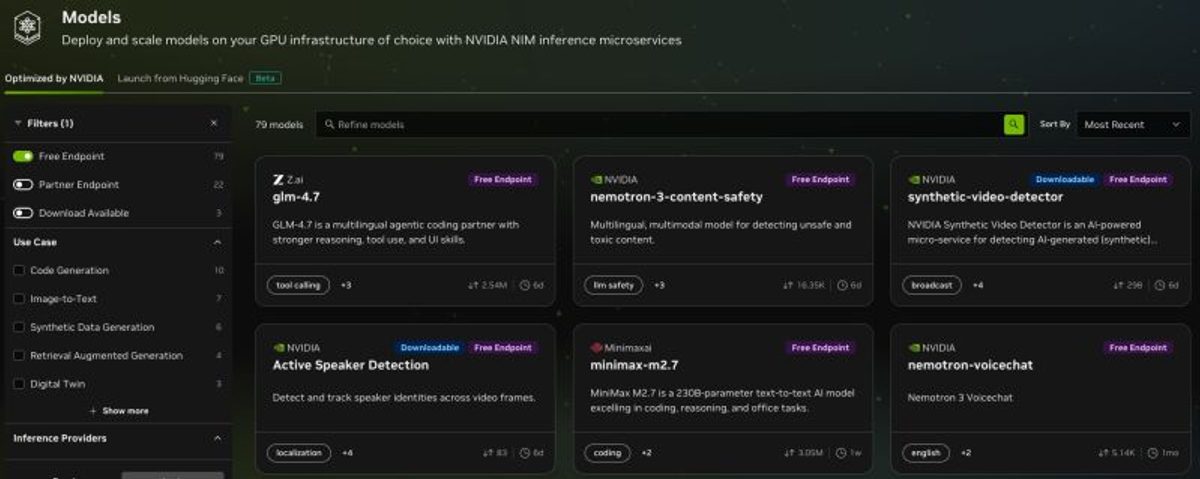Click clock icon on Active Speaker Detection card

[x=525, y=453]
